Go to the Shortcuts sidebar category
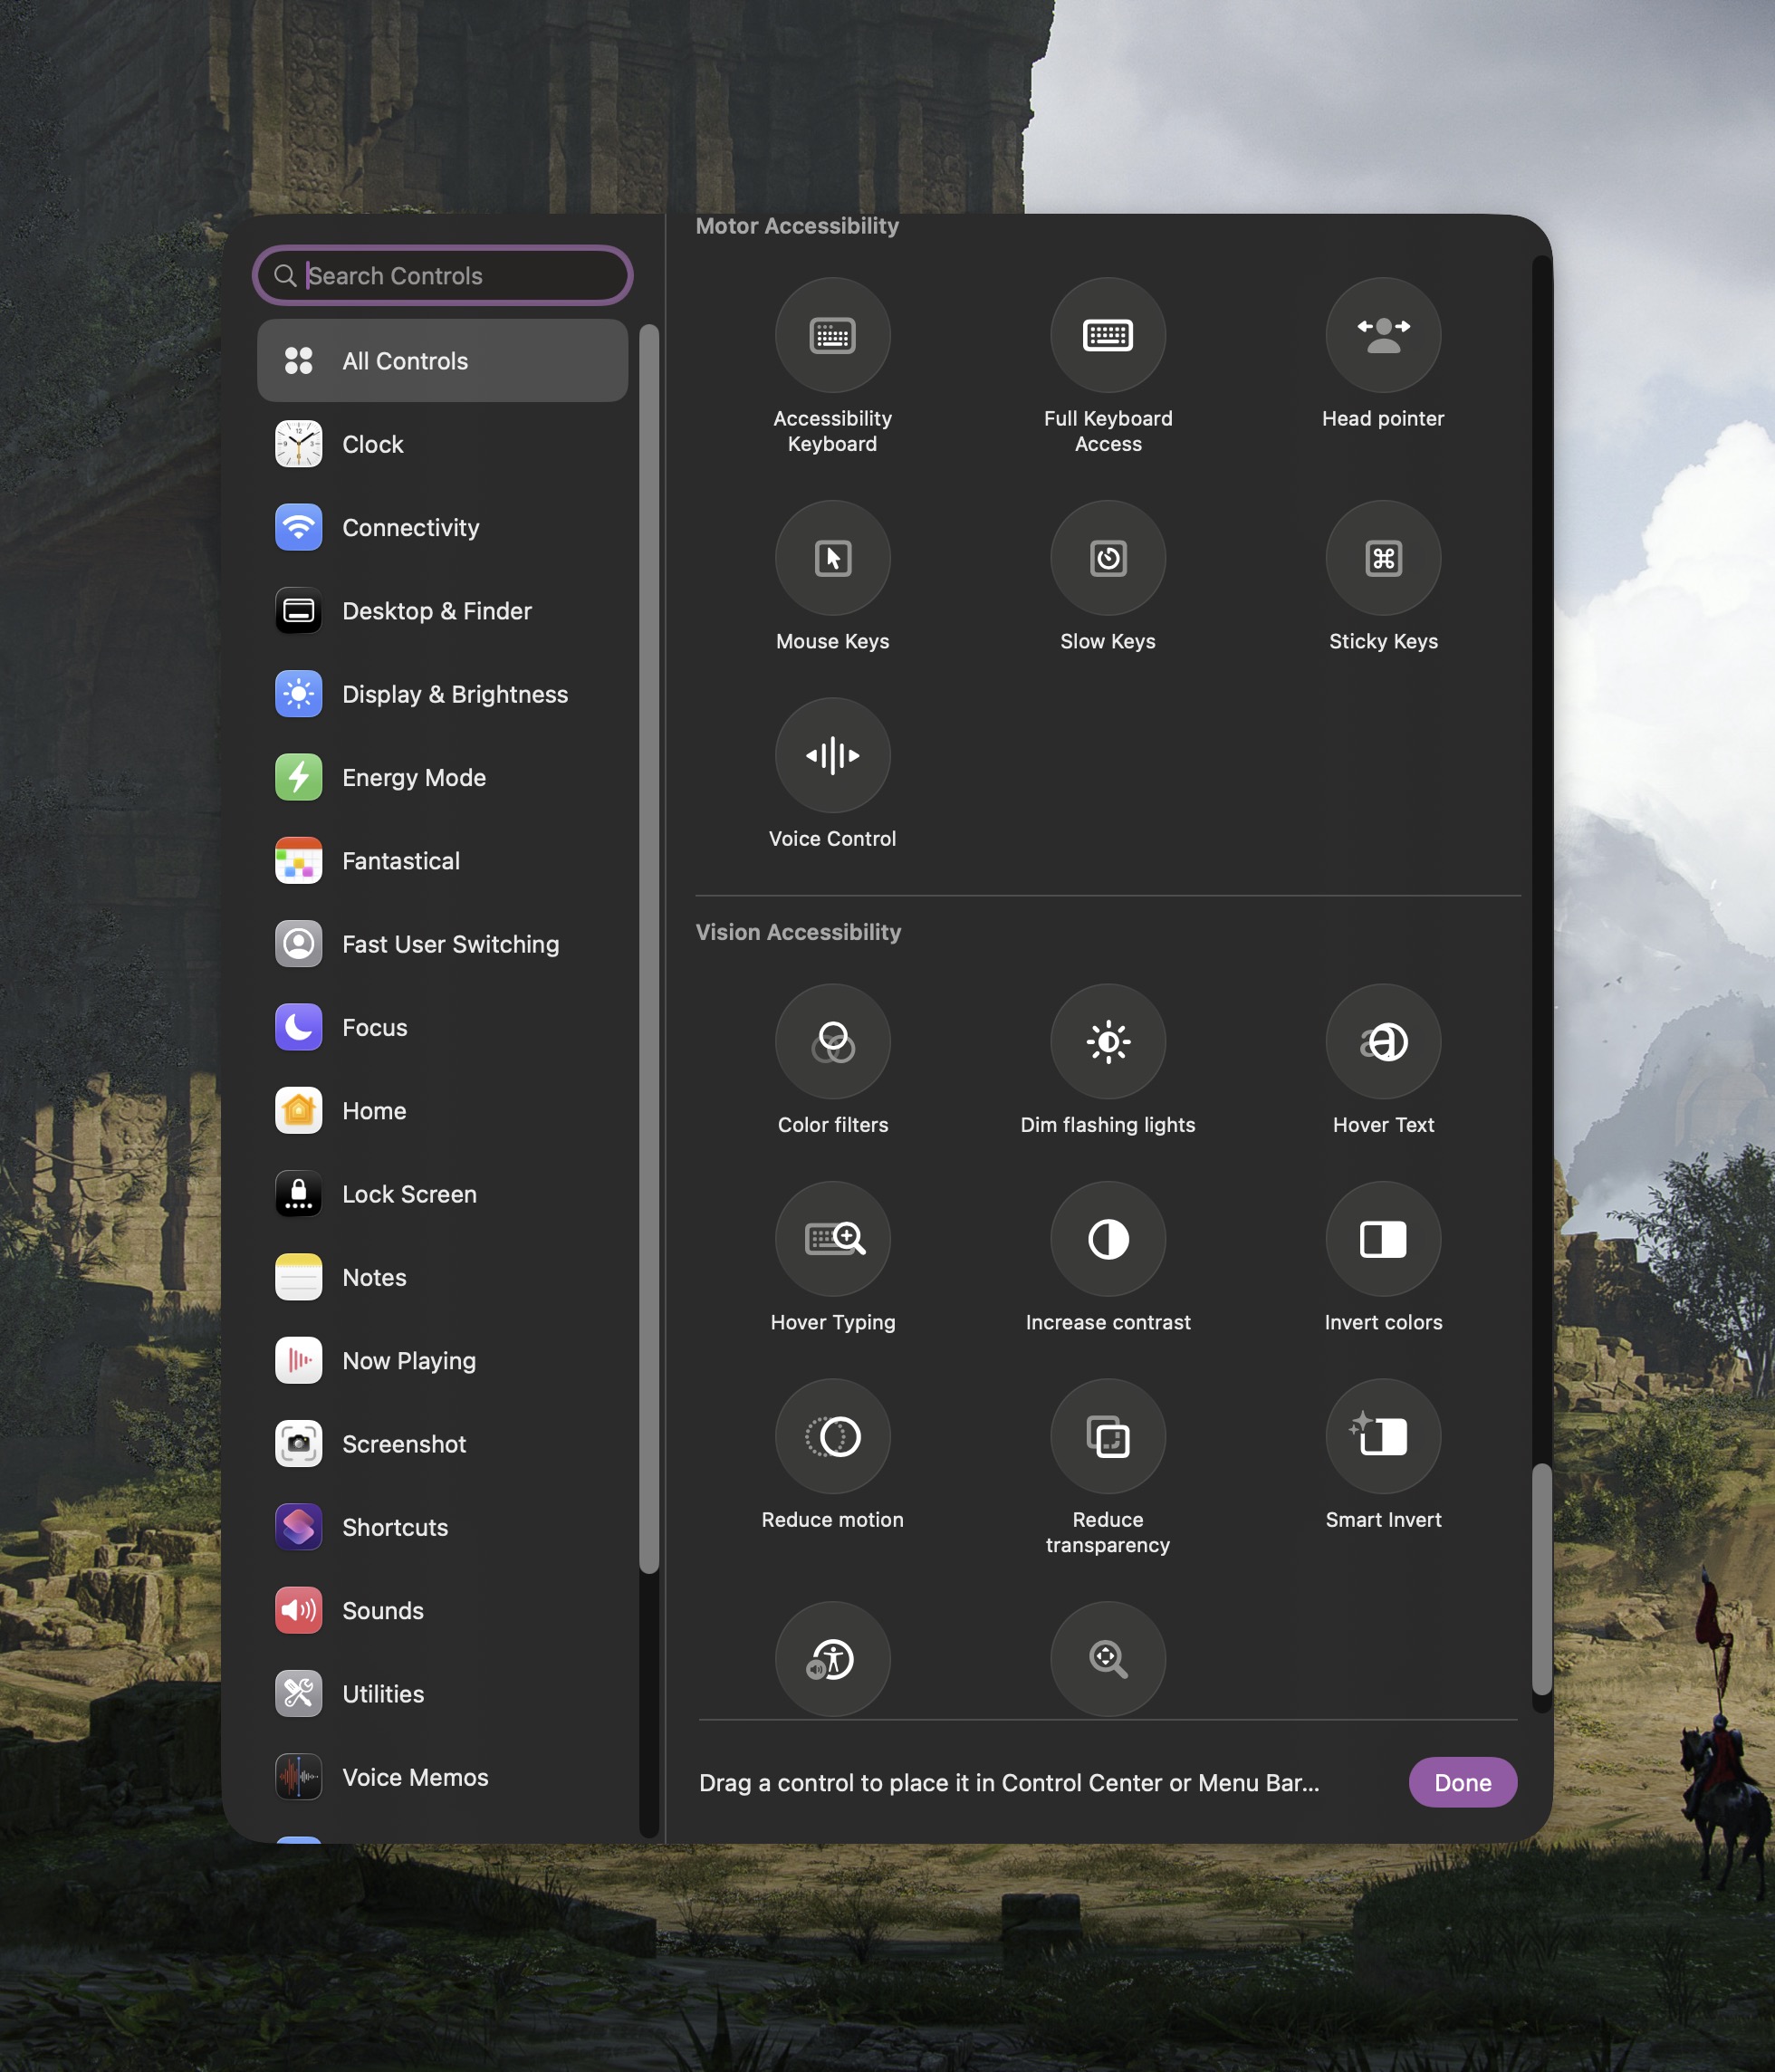1775x2072 pixels. click(394, 1527)
